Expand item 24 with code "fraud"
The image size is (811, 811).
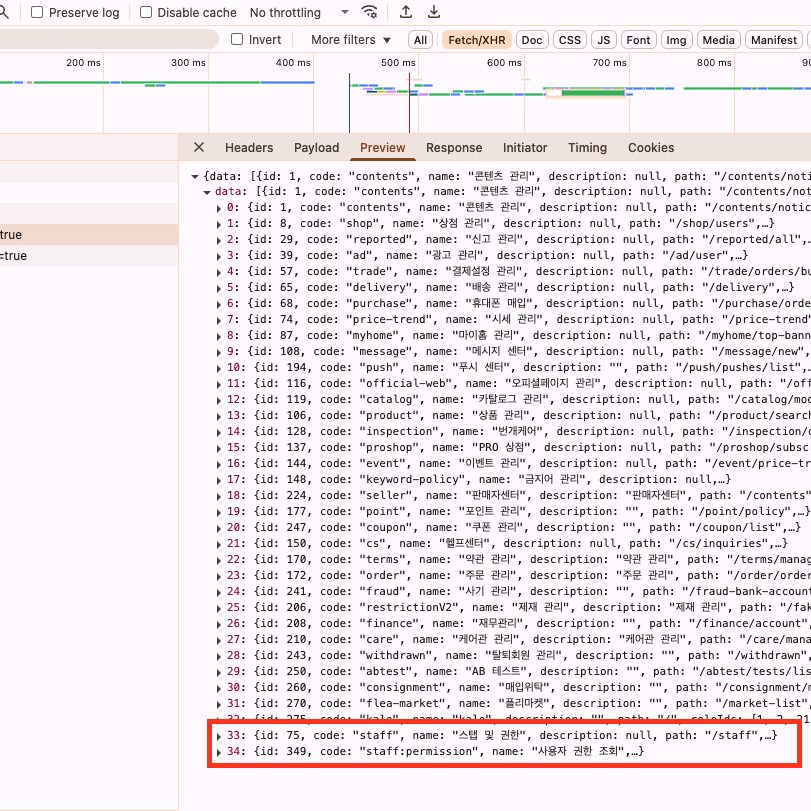(x=219, y=593)
